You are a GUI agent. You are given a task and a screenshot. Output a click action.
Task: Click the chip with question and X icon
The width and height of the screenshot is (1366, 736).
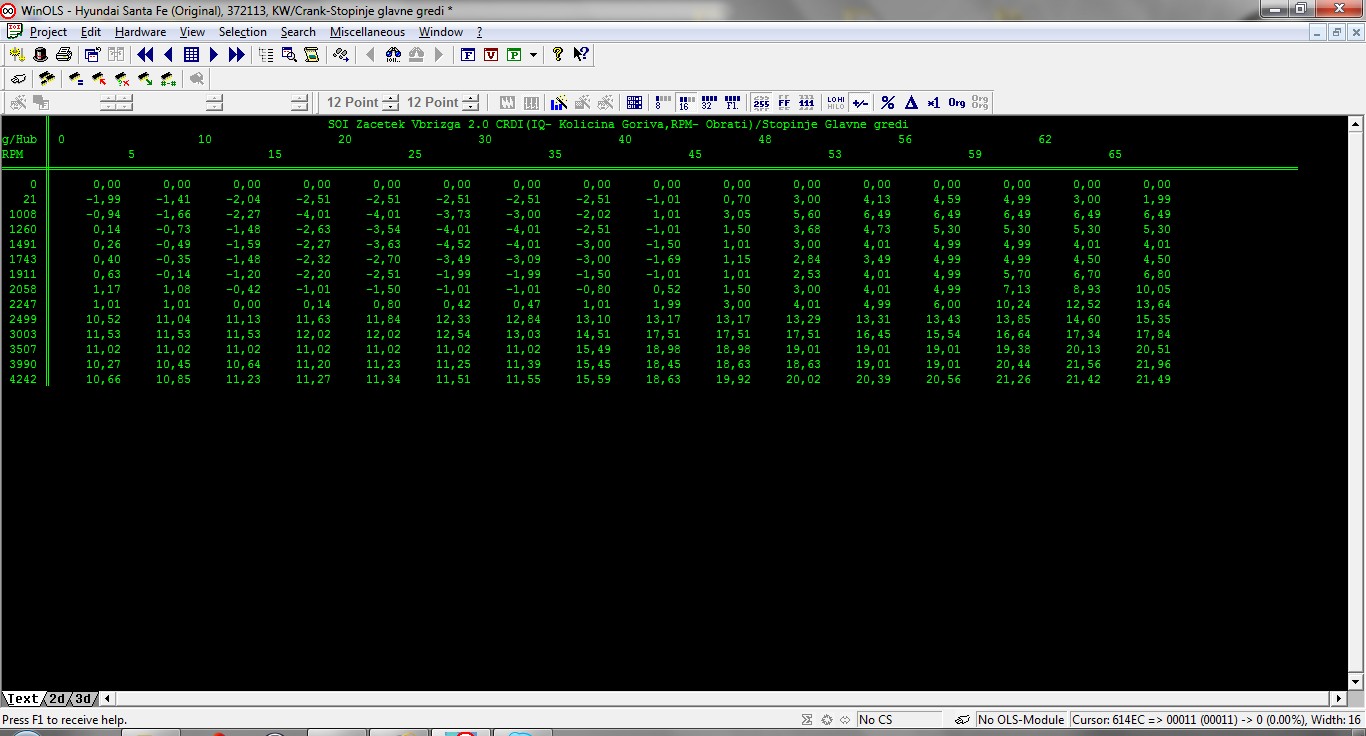click(122, 78)
